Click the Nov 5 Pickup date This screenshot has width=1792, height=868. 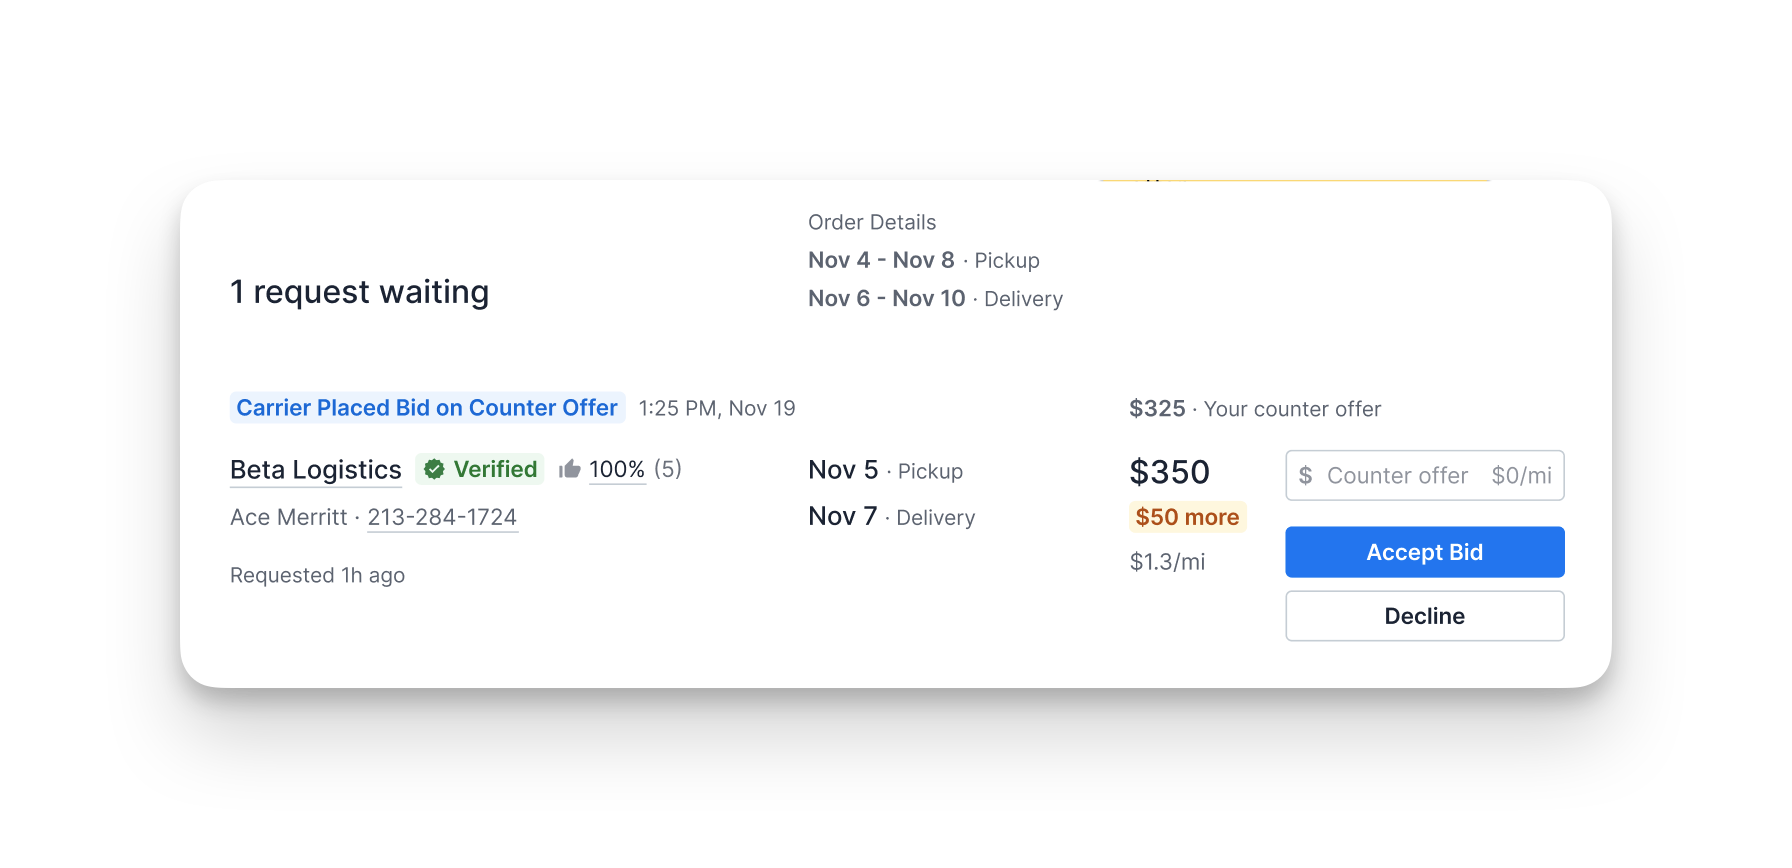(885, 471)
